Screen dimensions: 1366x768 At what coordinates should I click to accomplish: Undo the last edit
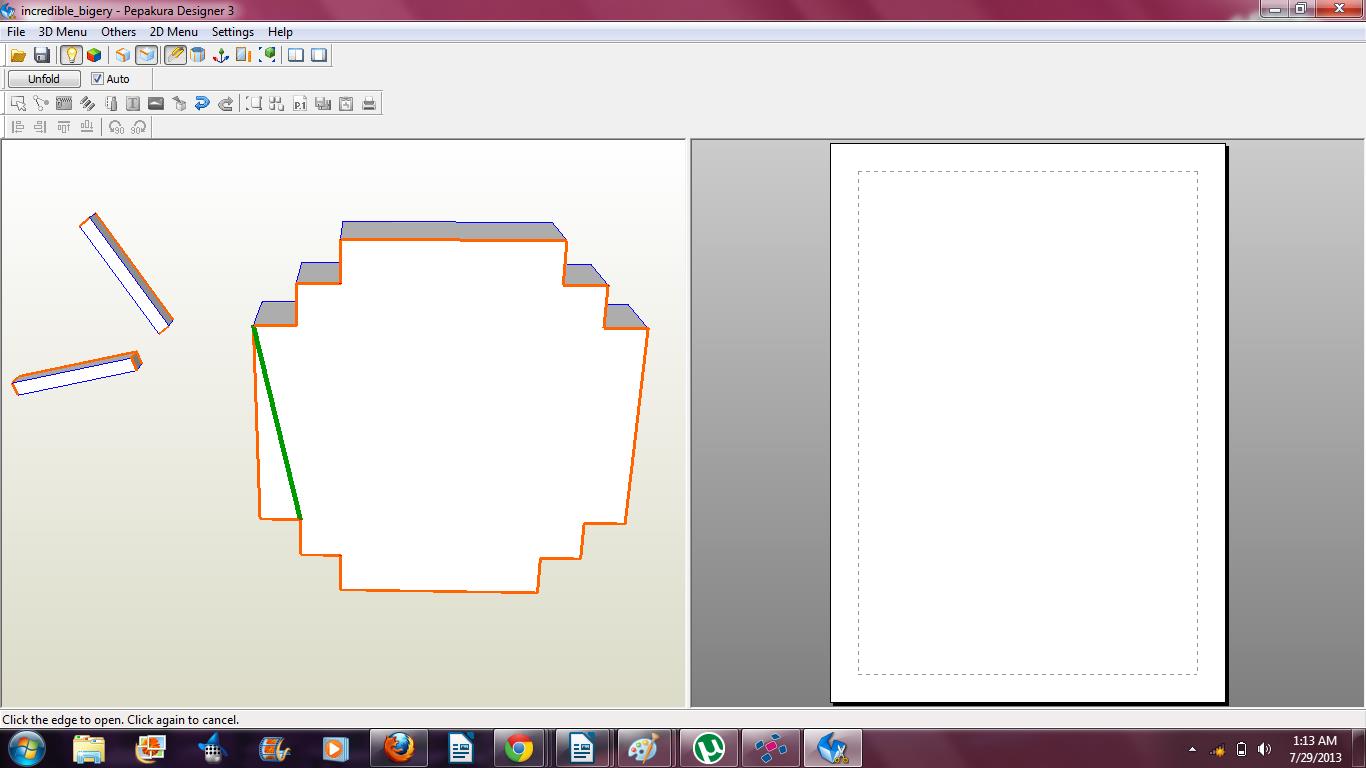tap(203, 103)
